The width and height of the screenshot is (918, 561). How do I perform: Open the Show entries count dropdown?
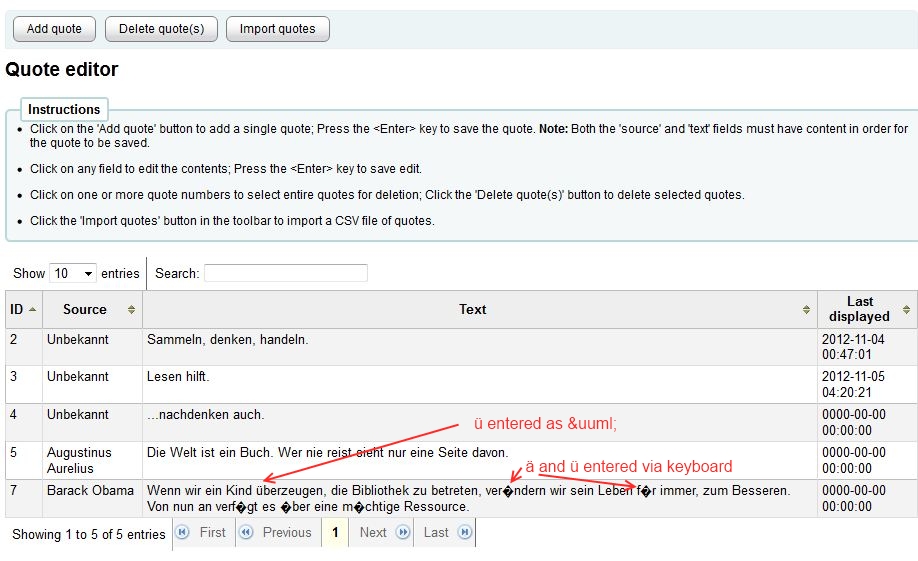(73, 273)
